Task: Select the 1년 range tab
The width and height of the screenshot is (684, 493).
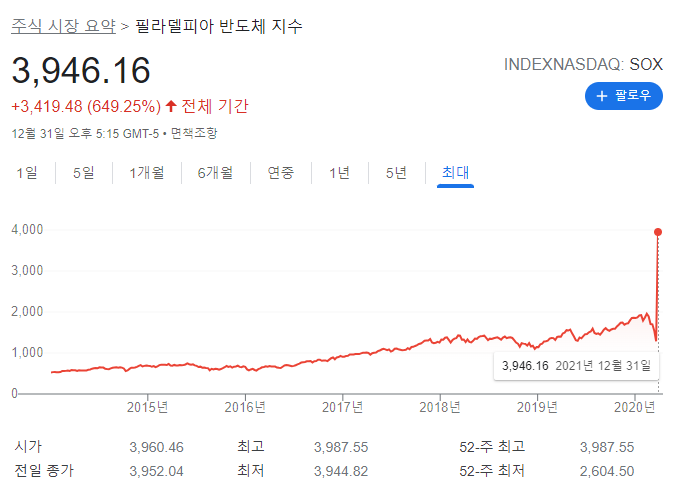Action: coord(340,173)
